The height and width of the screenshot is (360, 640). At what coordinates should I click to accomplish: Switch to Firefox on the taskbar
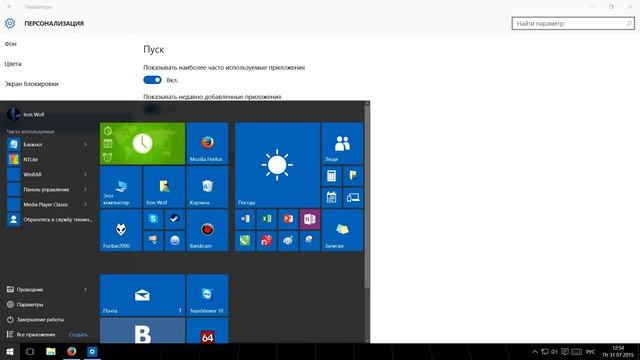(x=71, y=351)
